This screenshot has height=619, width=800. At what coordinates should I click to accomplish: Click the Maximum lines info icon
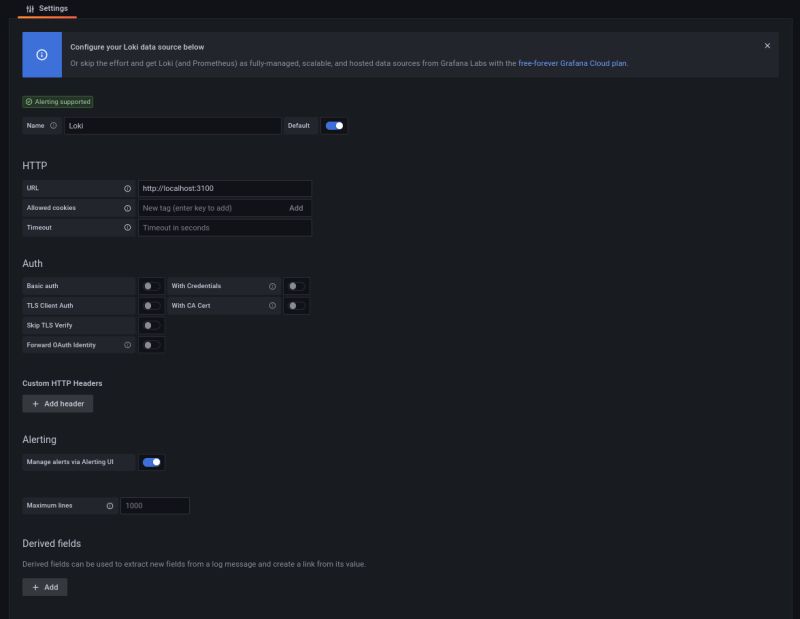point(109,505)
